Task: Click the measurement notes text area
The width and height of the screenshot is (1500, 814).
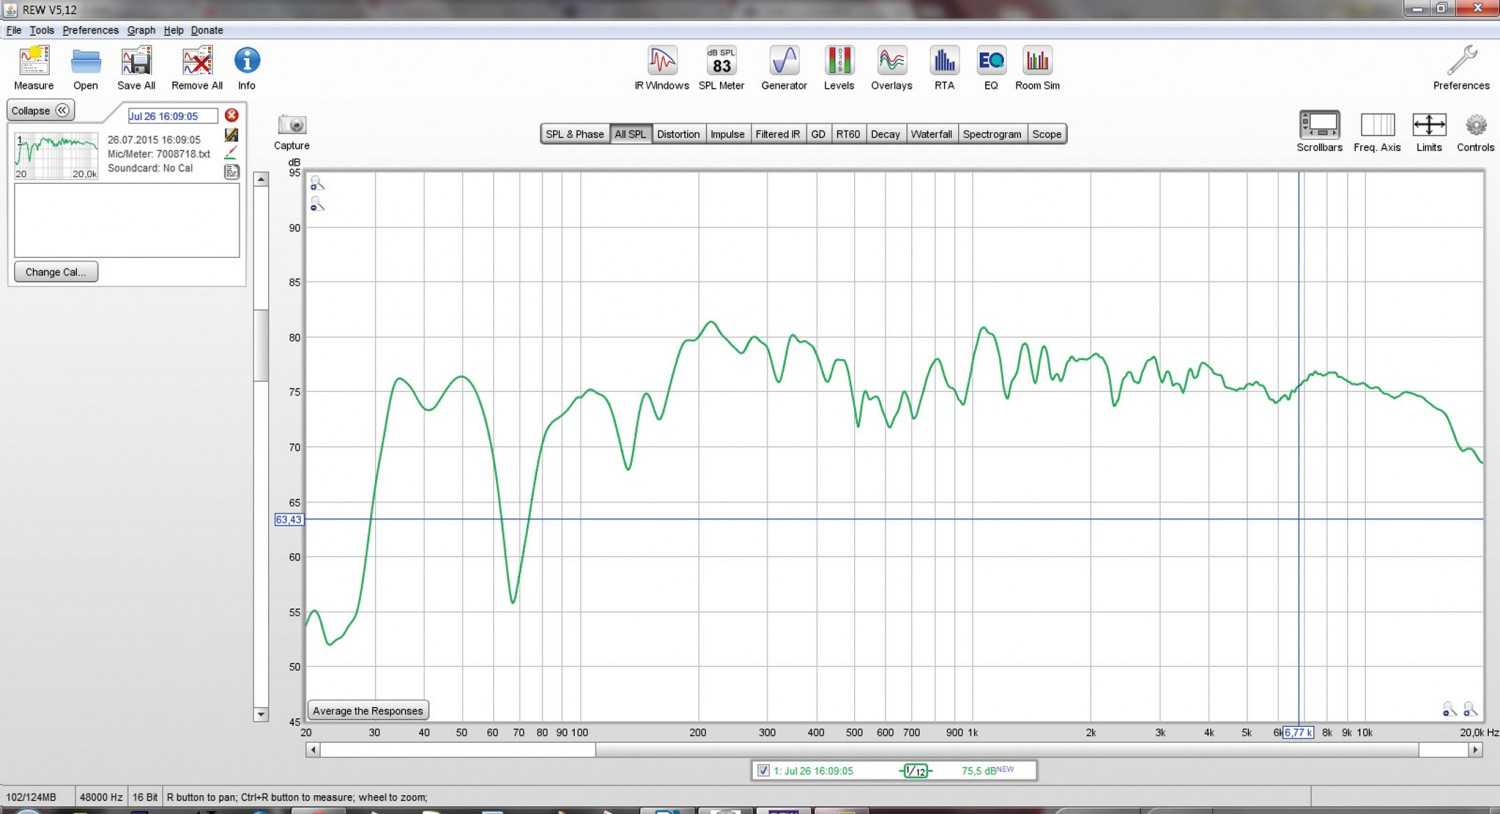Action: point(127,220)
